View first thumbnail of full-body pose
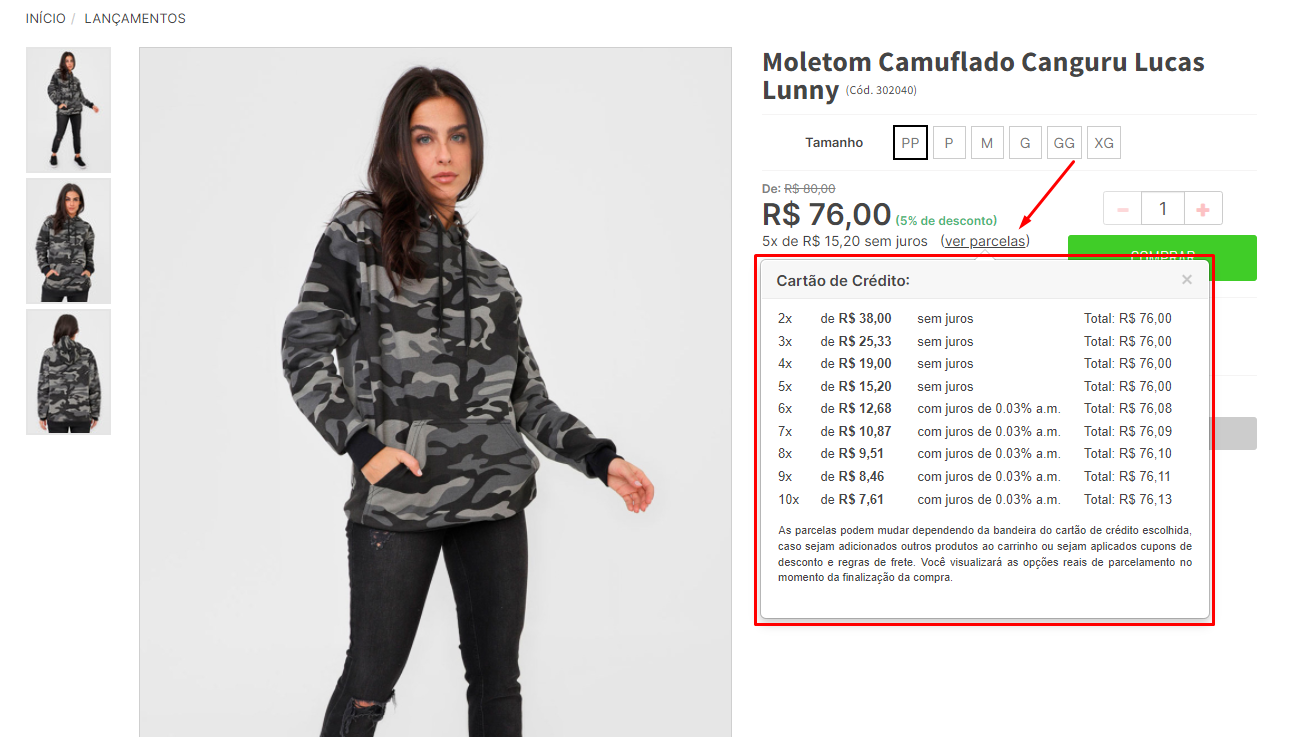Viewport: 1302px width, 737px height. pyautogui.click(x=68, y=110)
